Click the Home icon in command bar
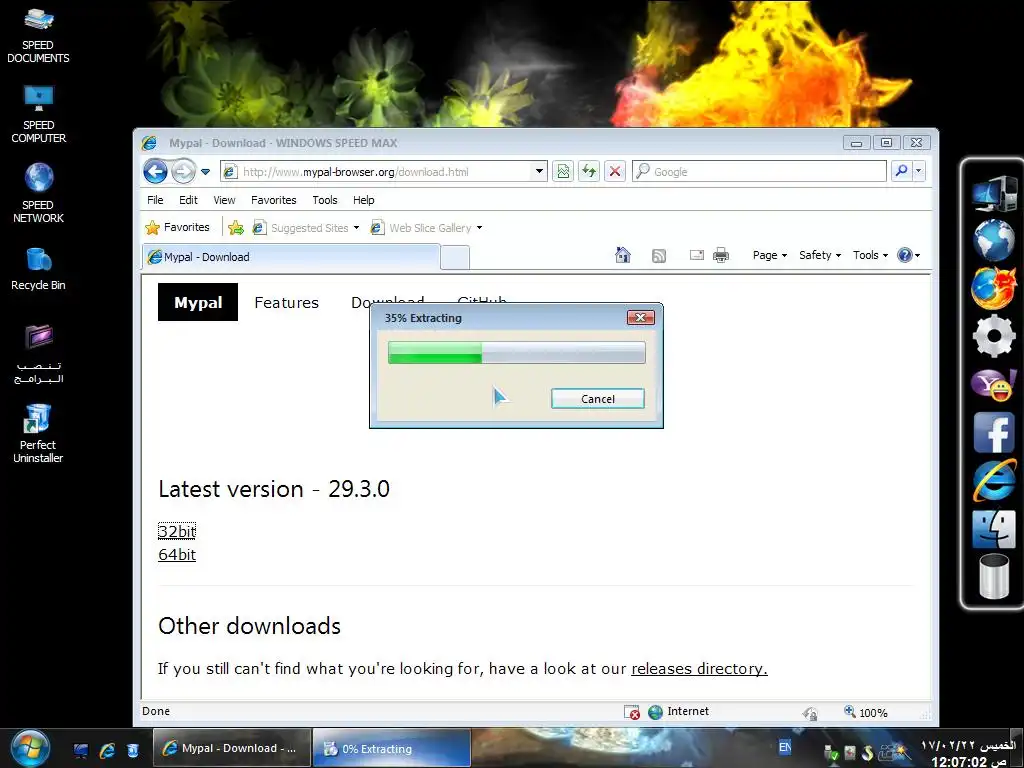This screenshot has height=768, width=1024. pyautogui.click(x=623, y=255)
